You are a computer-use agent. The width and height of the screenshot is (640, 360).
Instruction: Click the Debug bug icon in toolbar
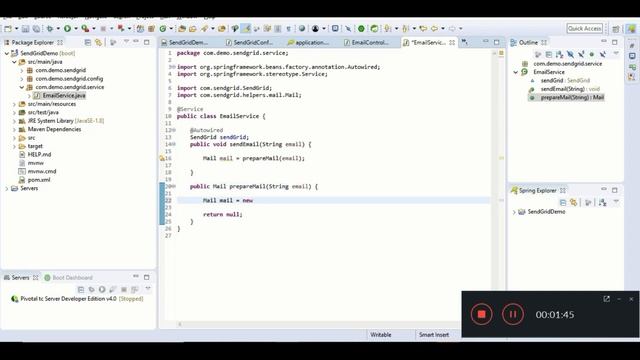[50, 28]
